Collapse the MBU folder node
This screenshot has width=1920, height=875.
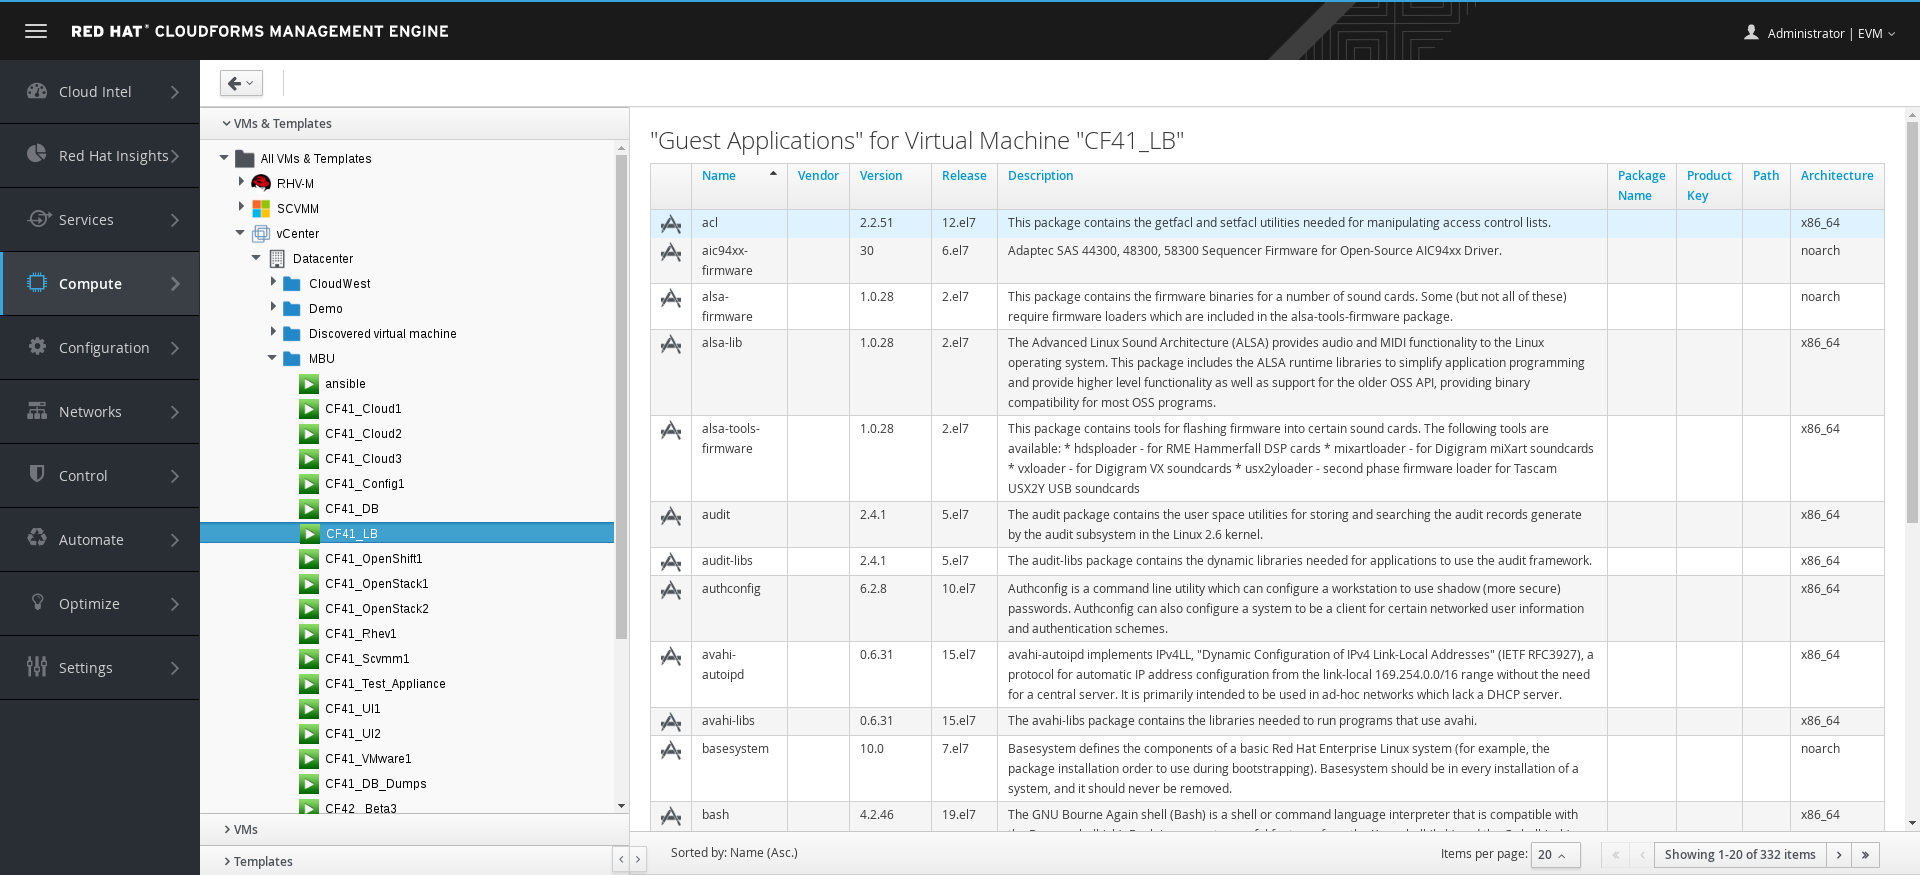272,357
